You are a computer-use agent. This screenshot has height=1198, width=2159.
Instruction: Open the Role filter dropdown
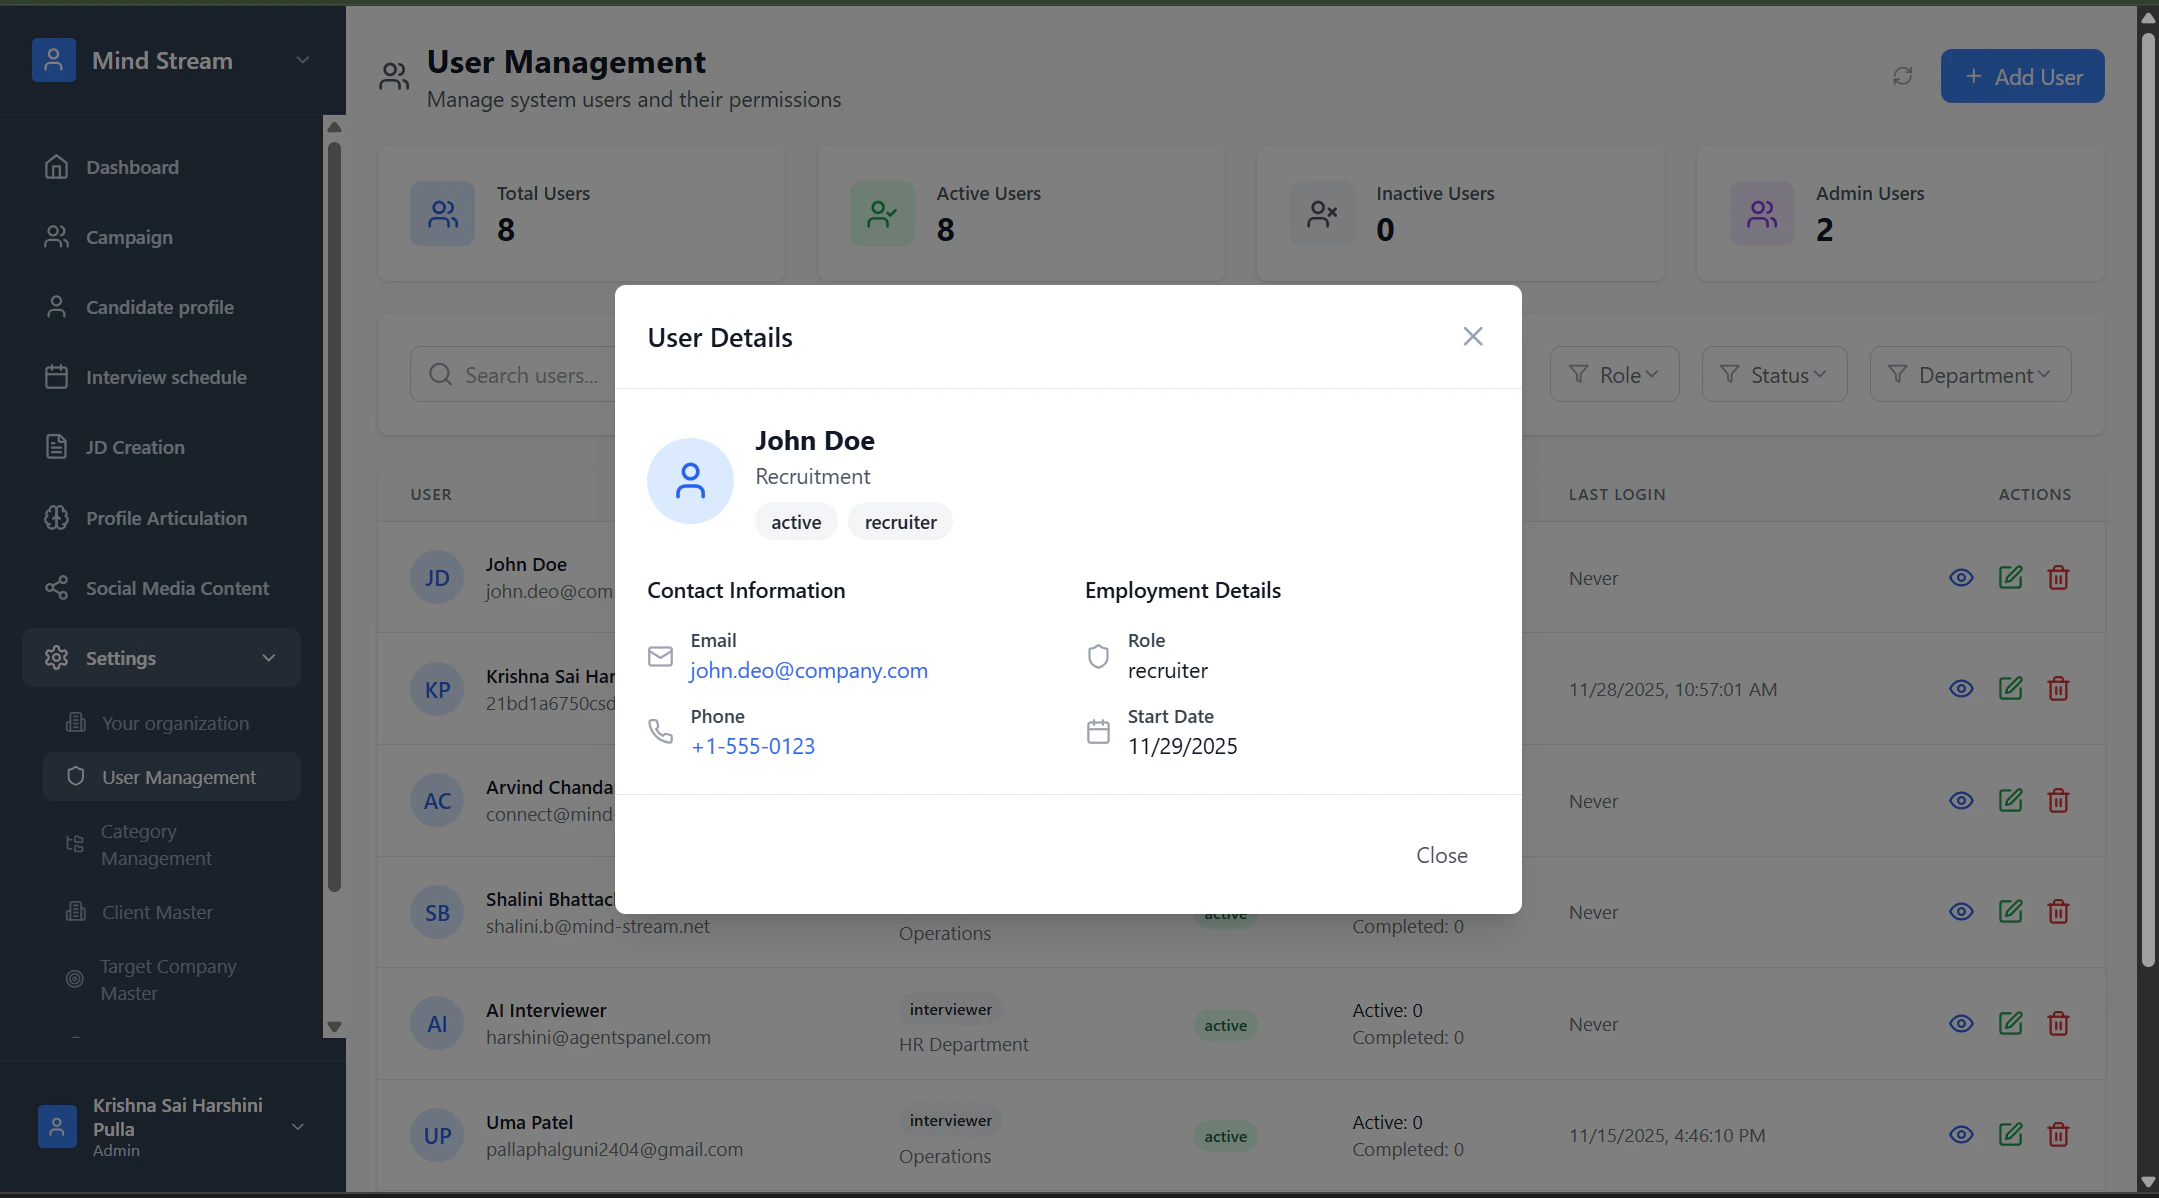1614,375
